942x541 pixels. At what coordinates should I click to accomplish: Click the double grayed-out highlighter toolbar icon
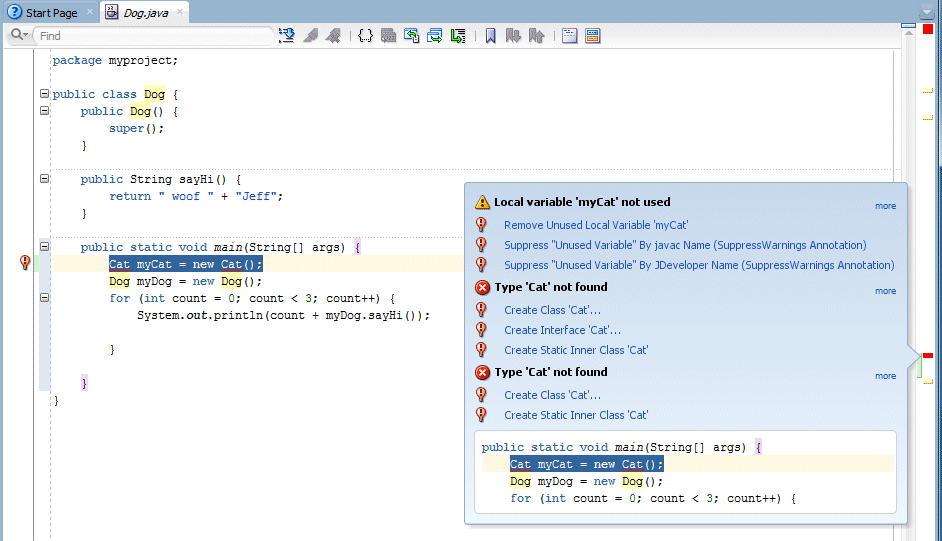coord(333,36)
